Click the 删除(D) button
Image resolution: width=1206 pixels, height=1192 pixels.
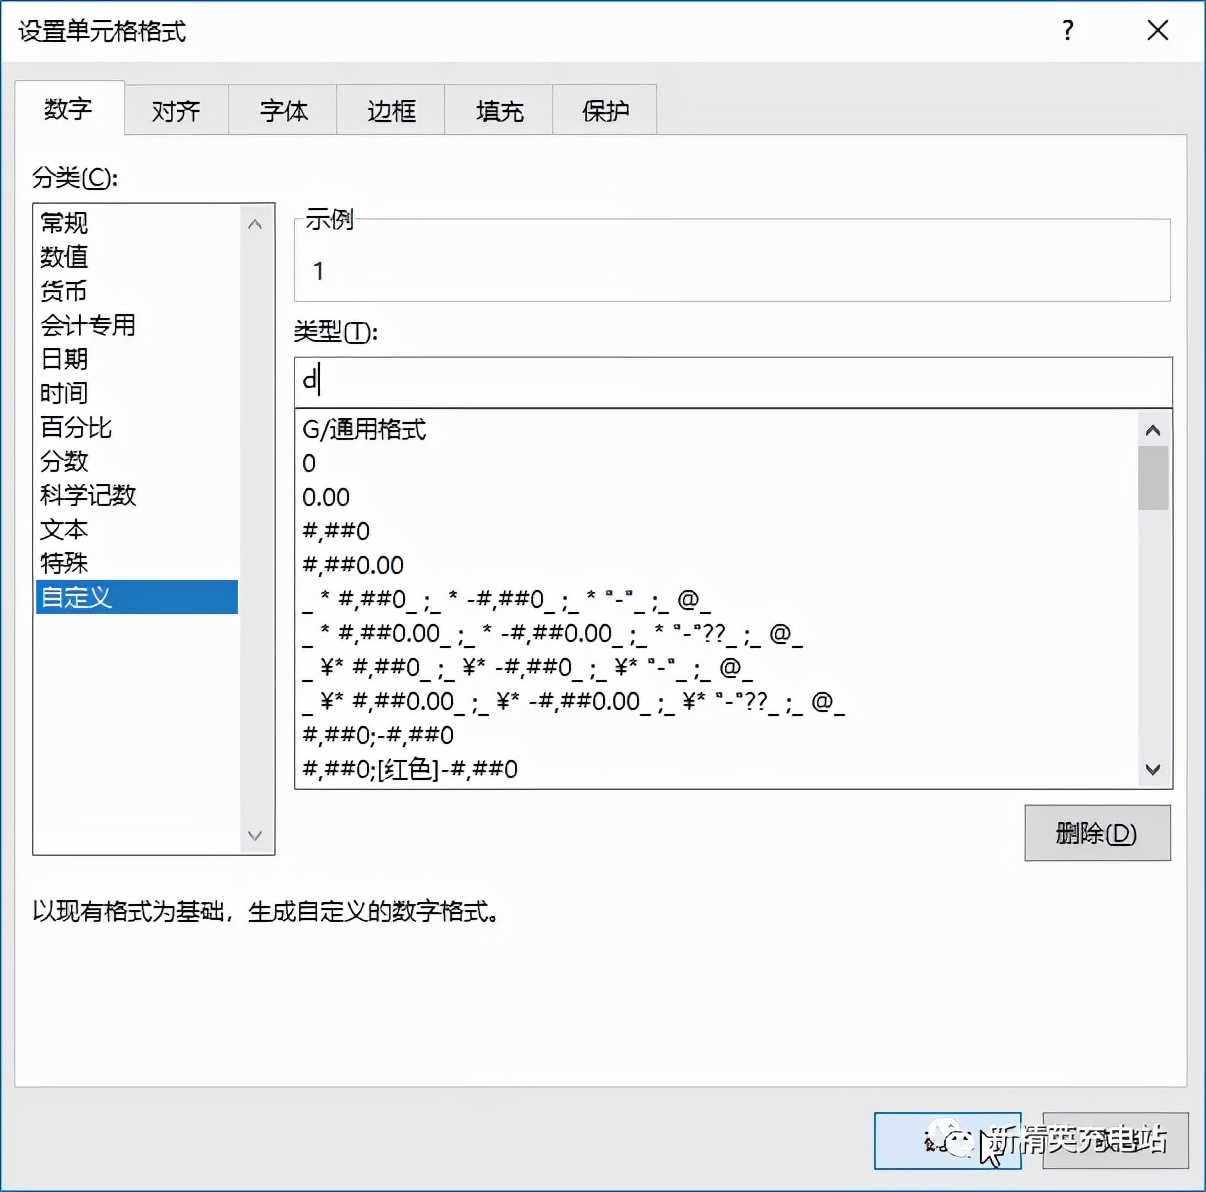1096,833
